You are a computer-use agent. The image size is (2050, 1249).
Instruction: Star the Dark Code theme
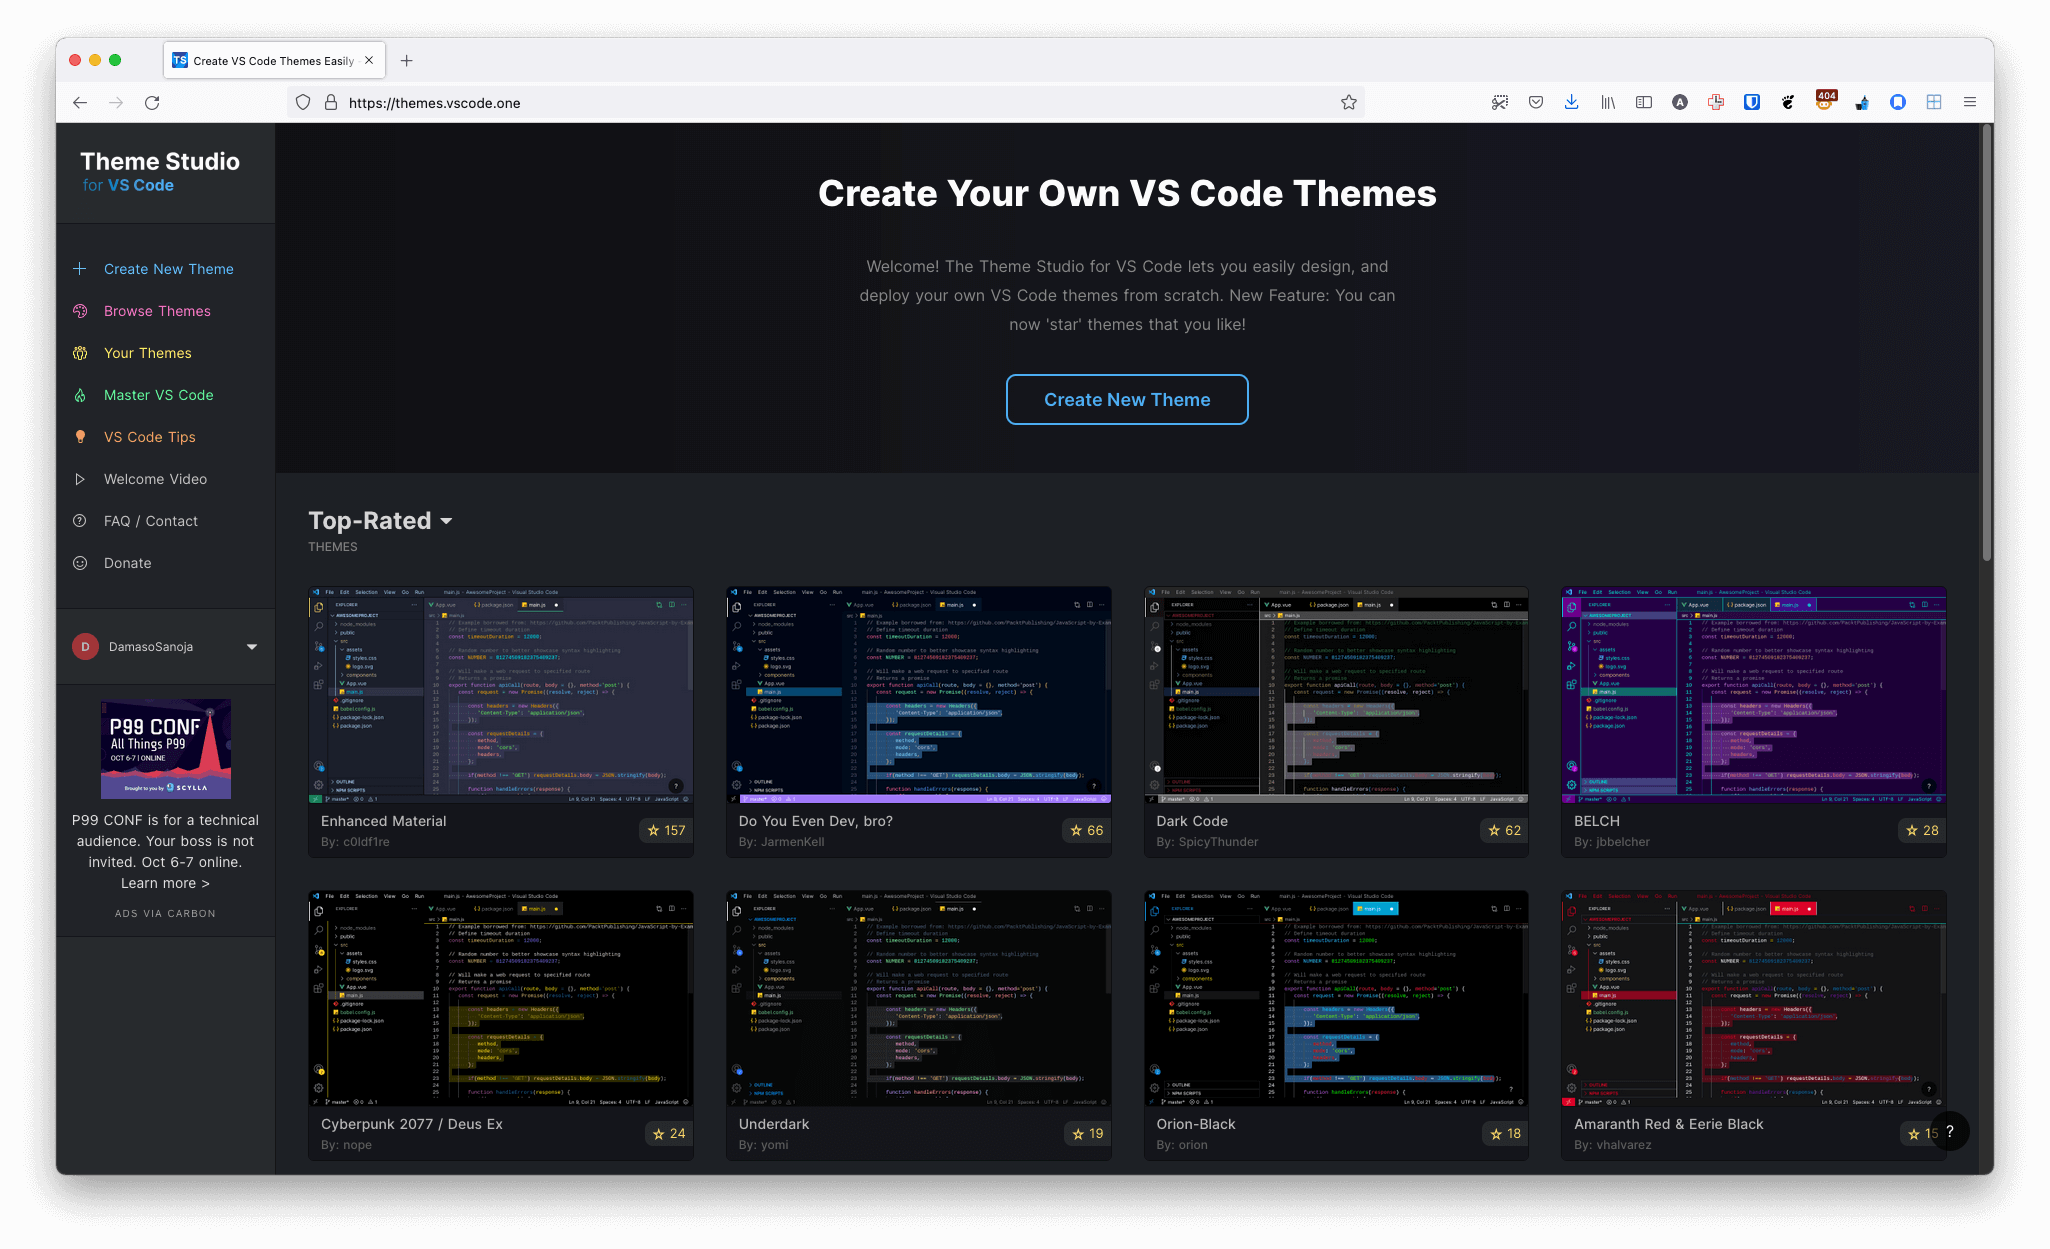tap(1504, 830)
